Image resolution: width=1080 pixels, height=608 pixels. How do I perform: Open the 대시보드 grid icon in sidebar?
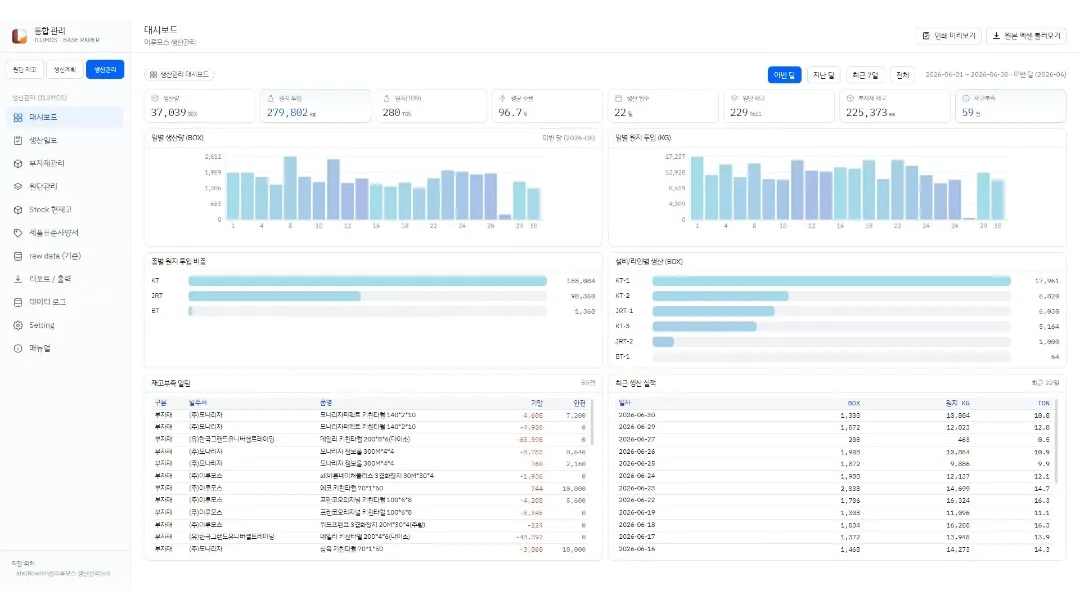tap(18, 118)
